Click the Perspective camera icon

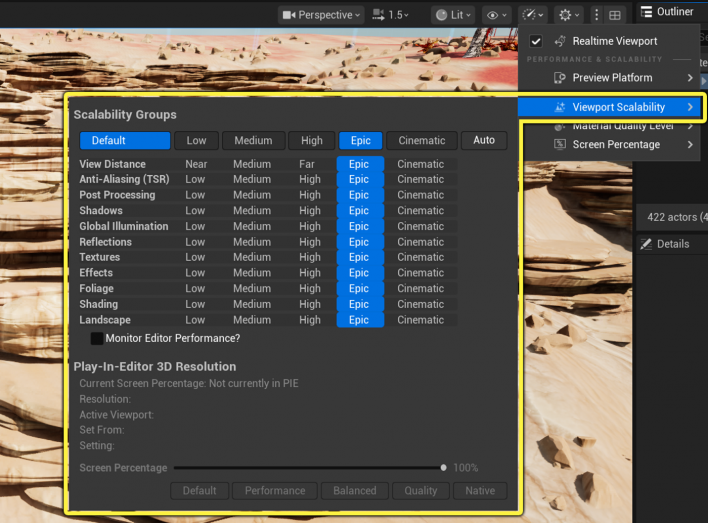click(289, 15)
